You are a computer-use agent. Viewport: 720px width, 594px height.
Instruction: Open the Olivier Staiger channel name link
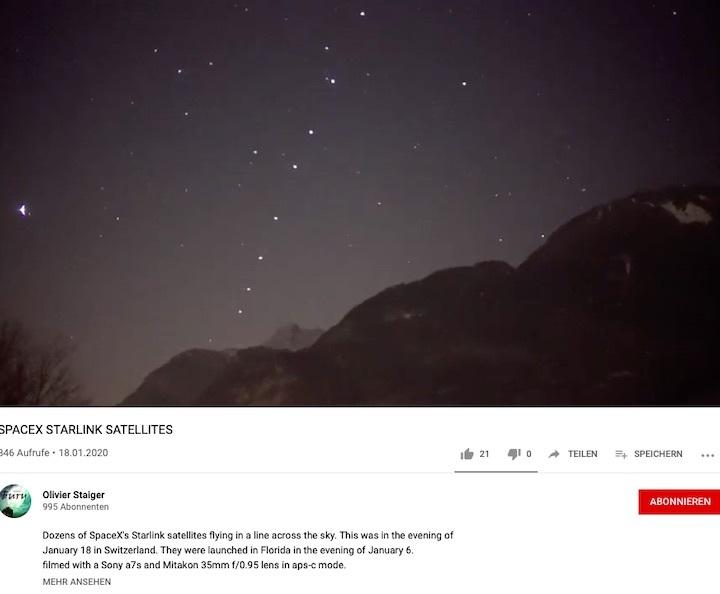coord(73,495)
